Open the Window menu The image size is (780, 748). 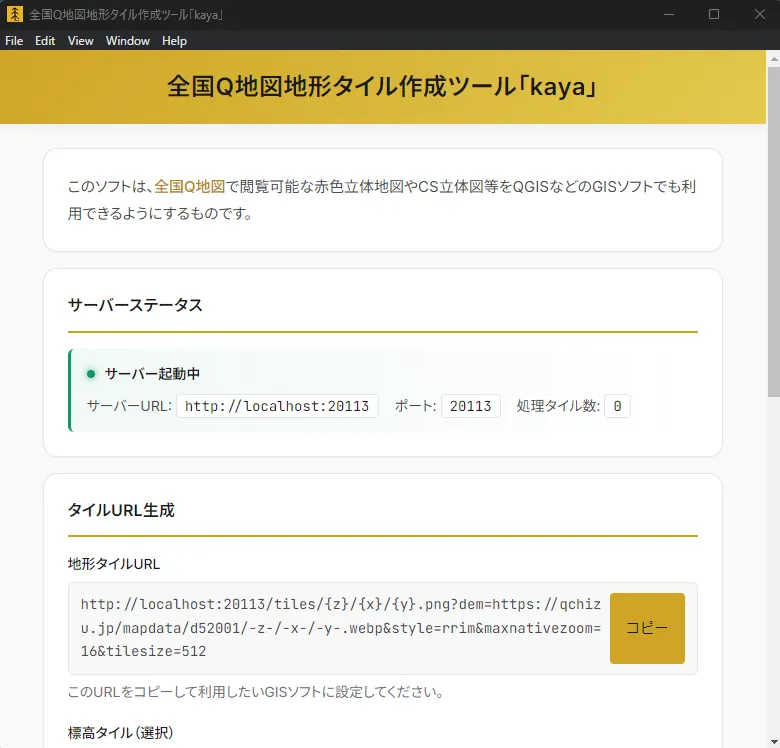tap(128, 41)
